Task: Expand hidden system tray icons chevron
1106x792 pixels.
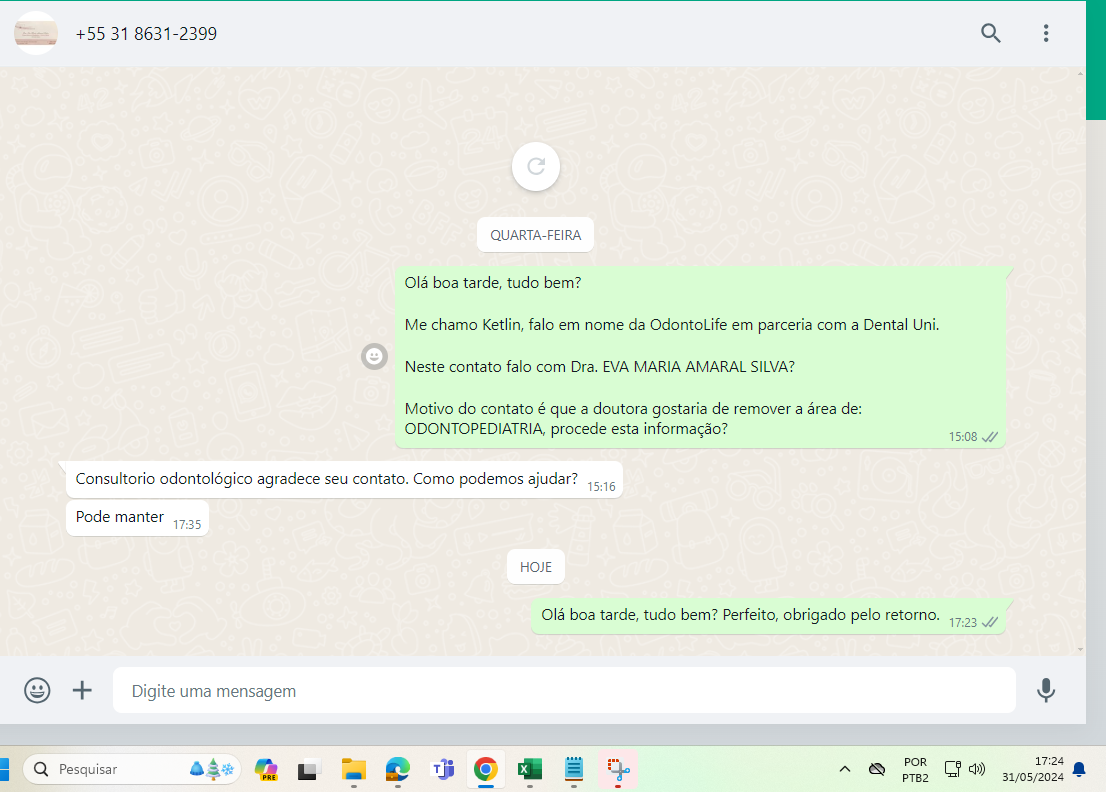Action: 844,769
